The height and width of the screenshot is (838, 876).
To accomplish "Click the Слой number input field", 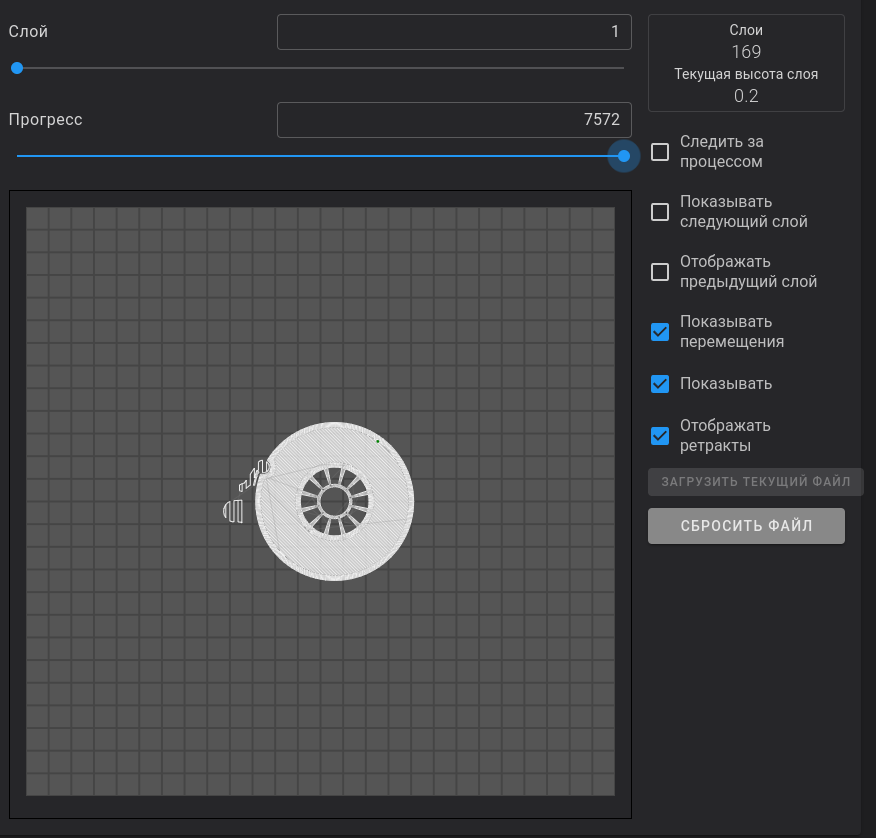I will coord(454,32).
